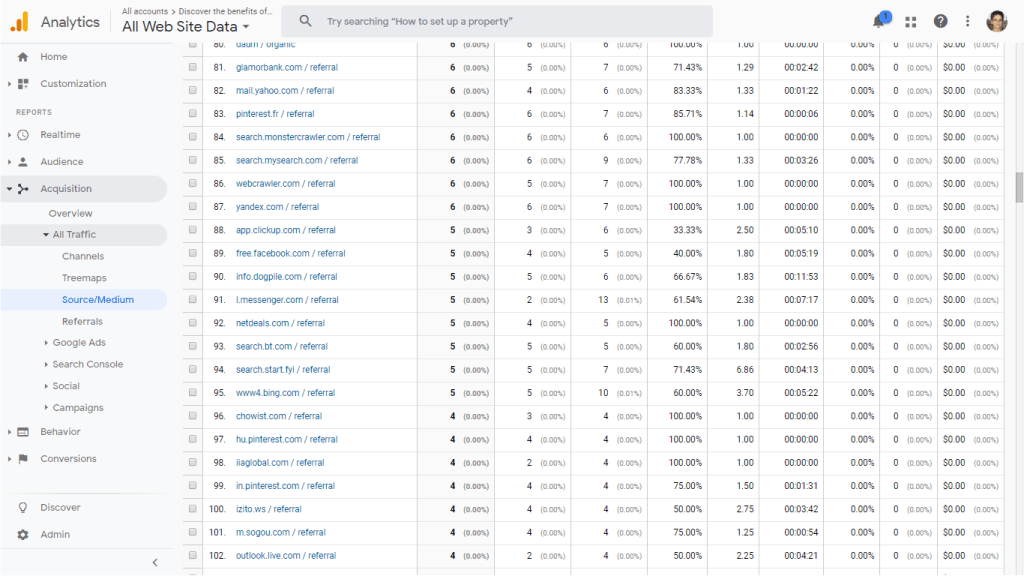1024x576 pixels.
Task: Tick the checkbox for row 90 info.dogpile.com
Action: (193, 276)
